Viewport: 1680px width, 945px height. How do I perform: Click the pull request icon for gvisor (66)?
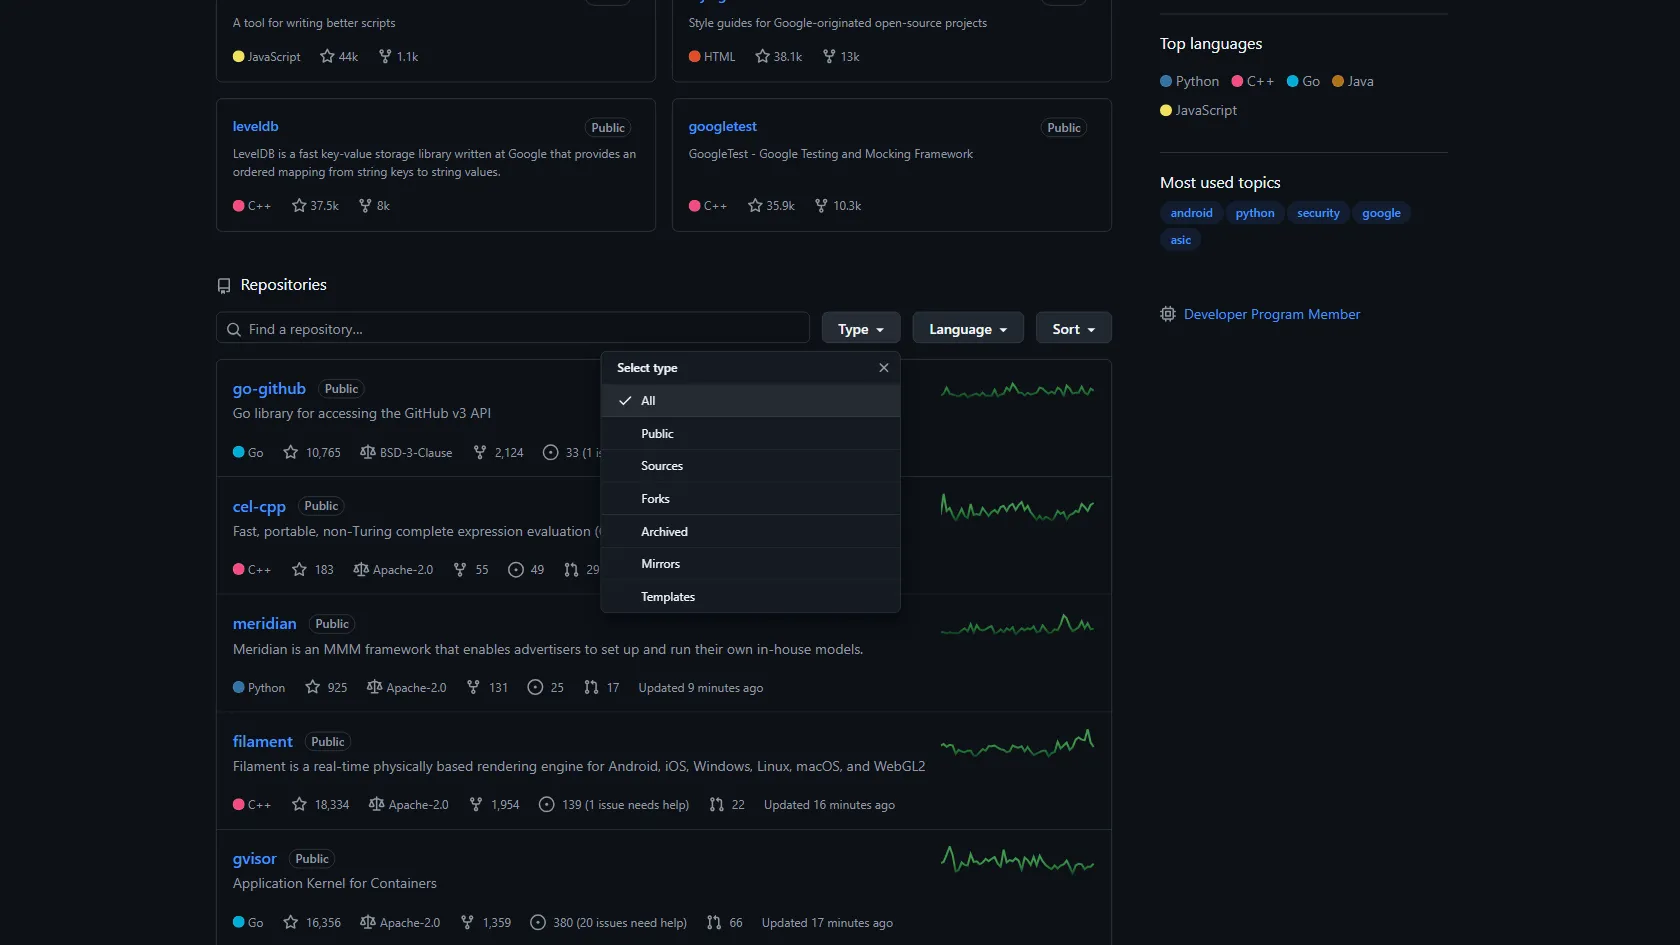[714, 922]
